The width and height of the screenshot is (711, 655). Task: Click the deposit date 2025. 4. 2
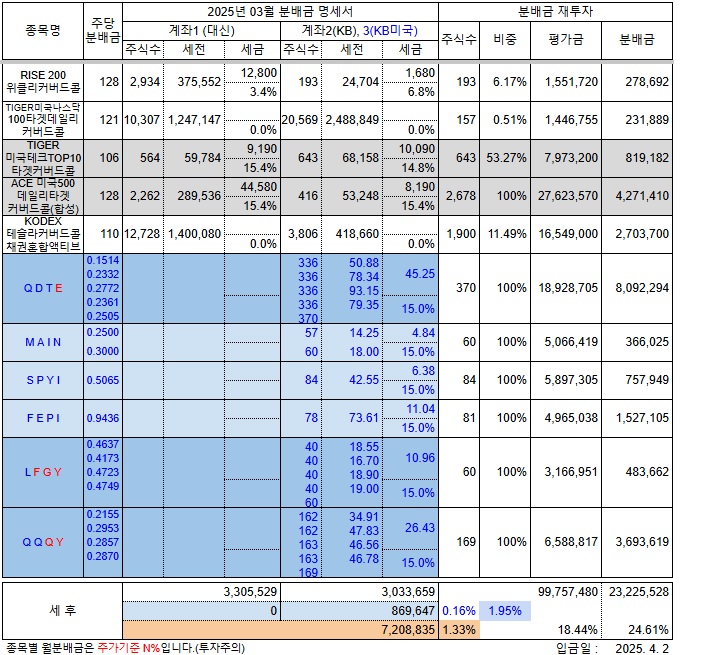(x=642, y=649)
